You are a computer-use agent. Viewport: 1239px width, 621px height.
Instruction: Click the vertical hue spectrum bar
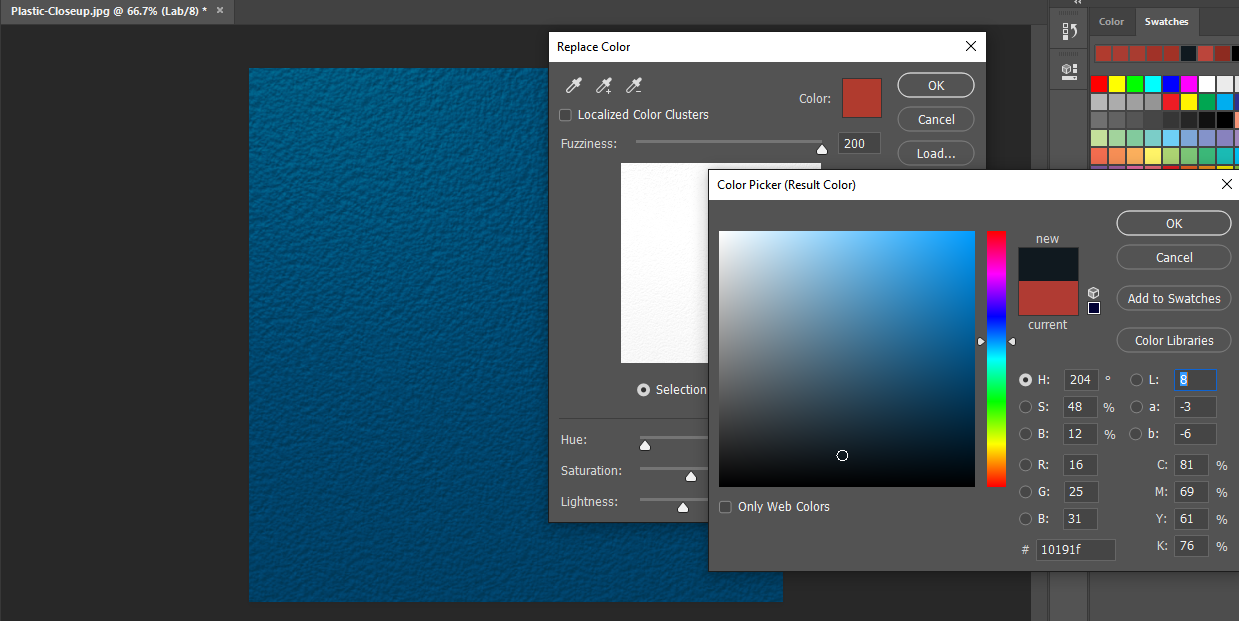click(x=996, y=359)
